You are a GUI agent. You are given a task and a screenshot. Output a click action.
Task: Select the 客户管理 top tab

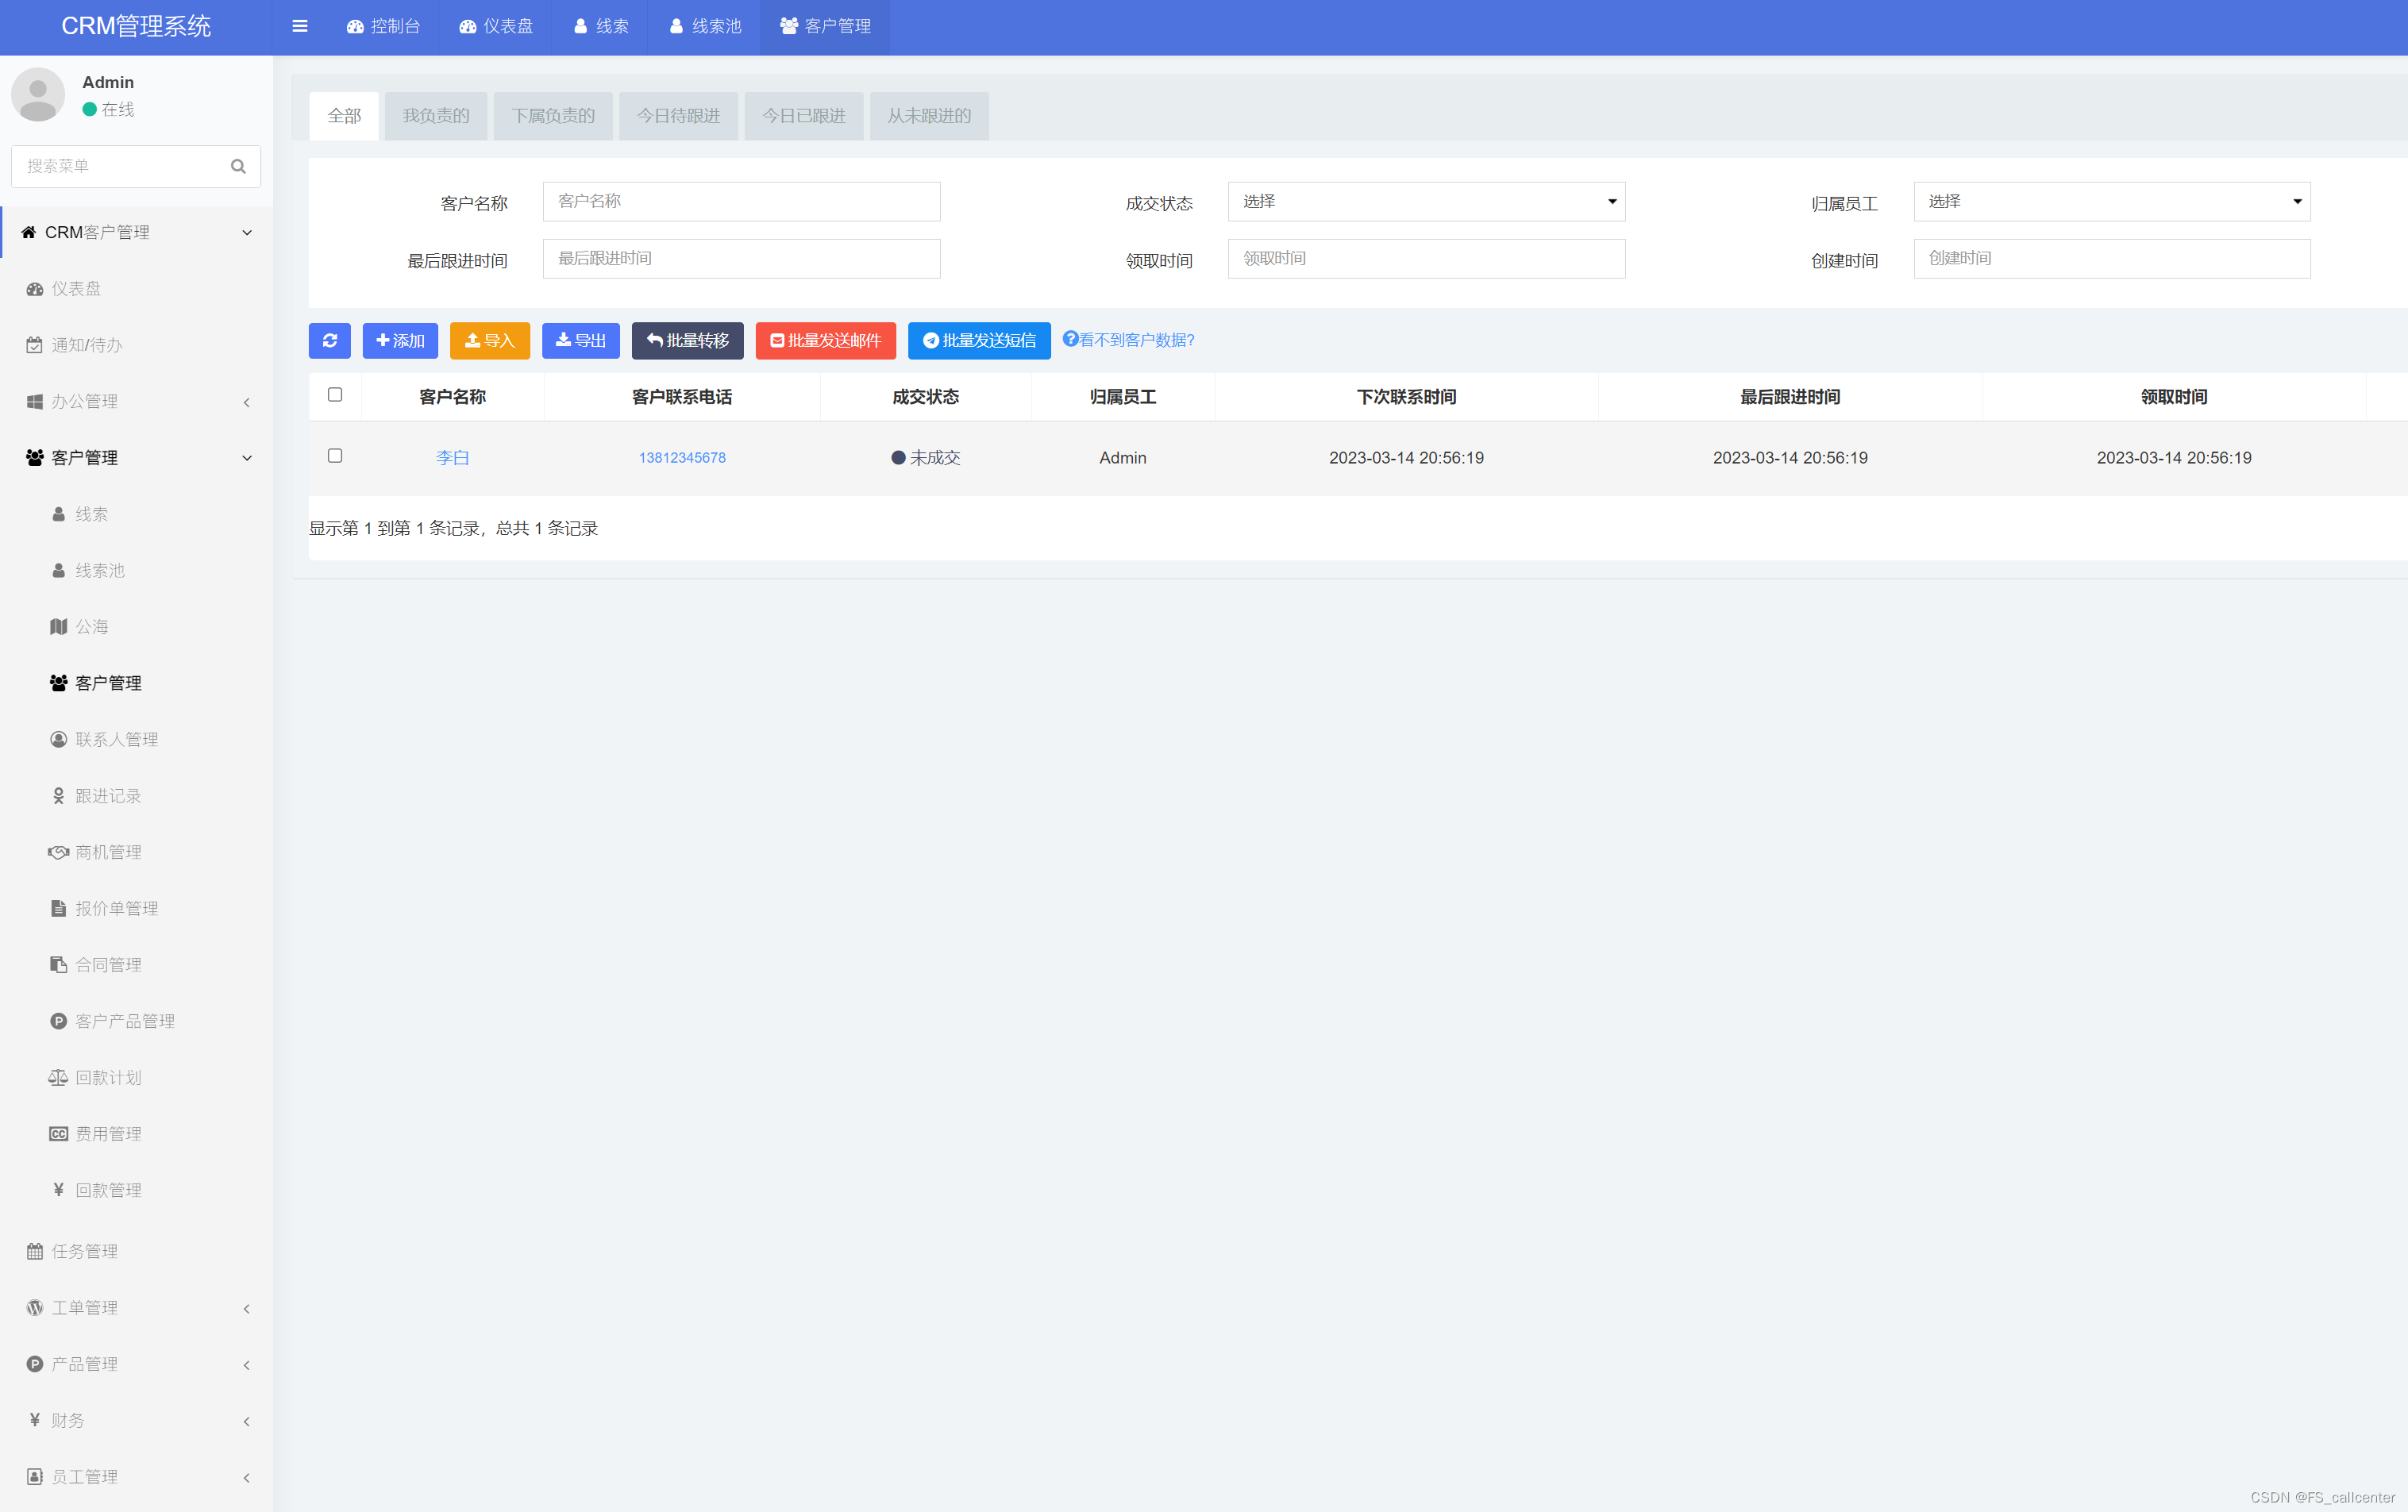pos(825,26)
